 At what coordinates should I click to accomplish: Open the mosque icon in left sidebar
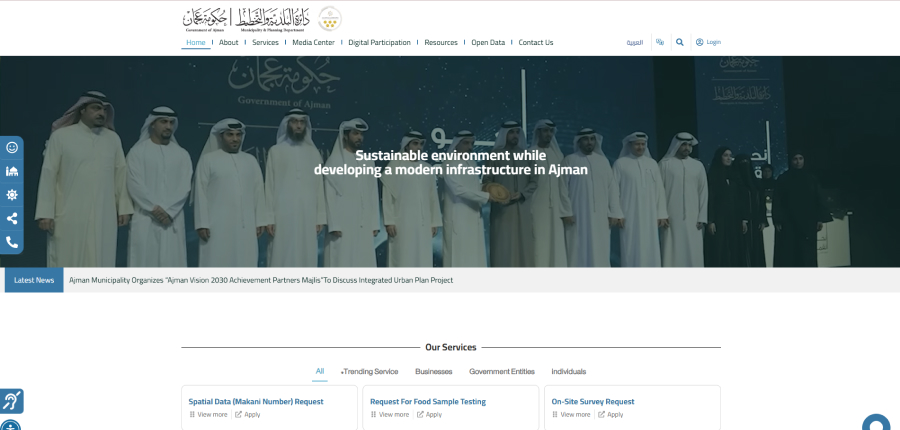(12, 171)
